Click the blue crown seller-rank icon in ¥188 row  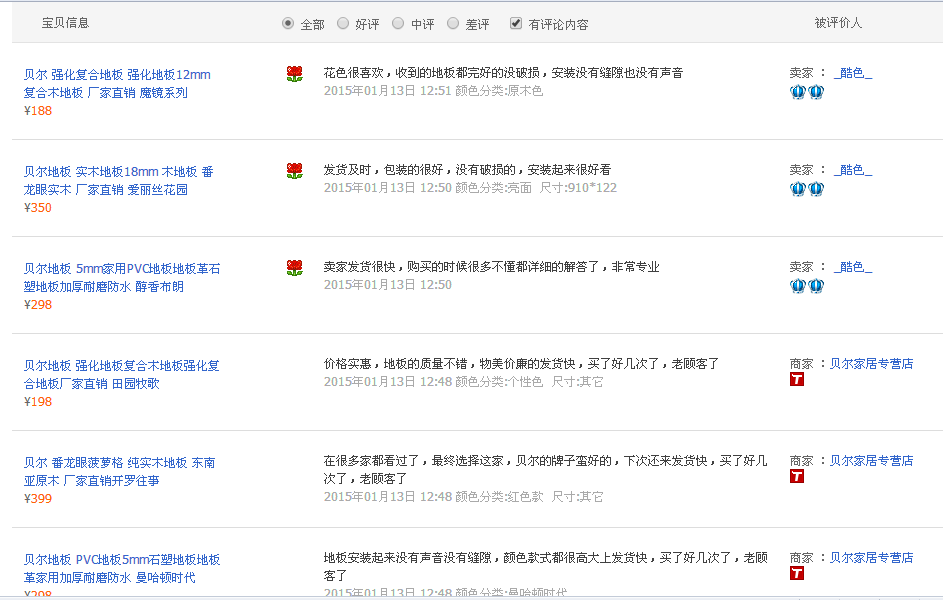coord(806,93)
